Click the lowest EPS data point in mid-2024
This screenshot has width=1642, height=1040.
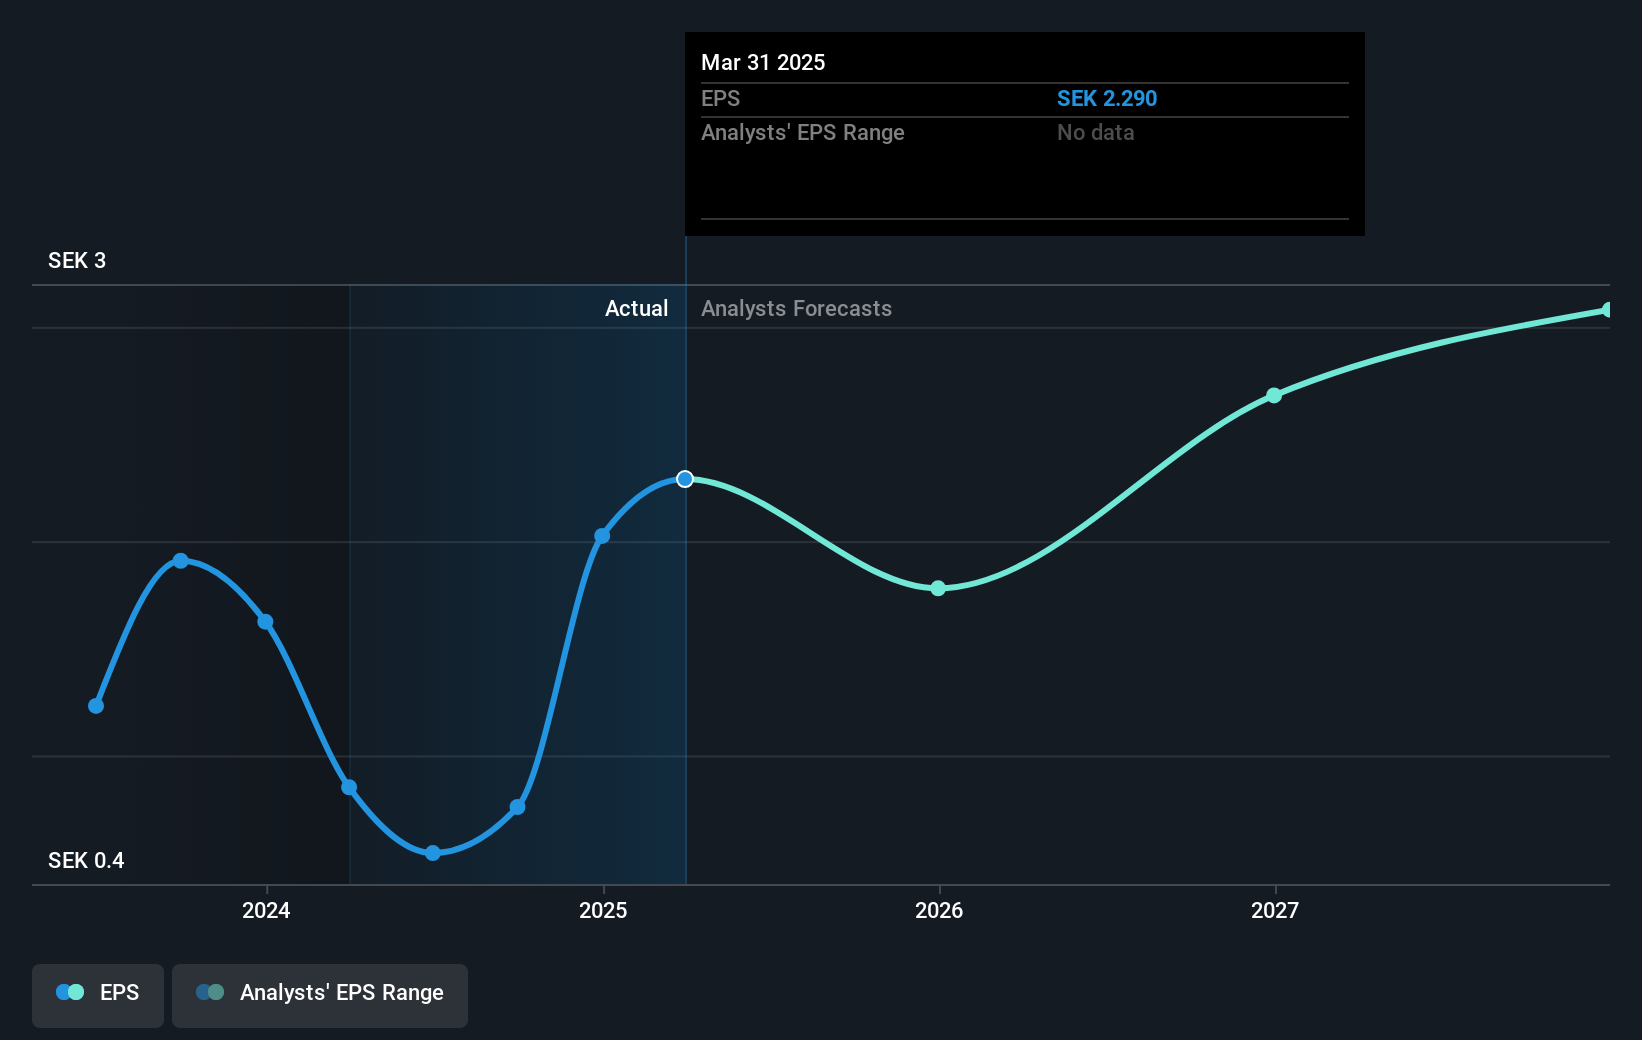coord(433,853)
